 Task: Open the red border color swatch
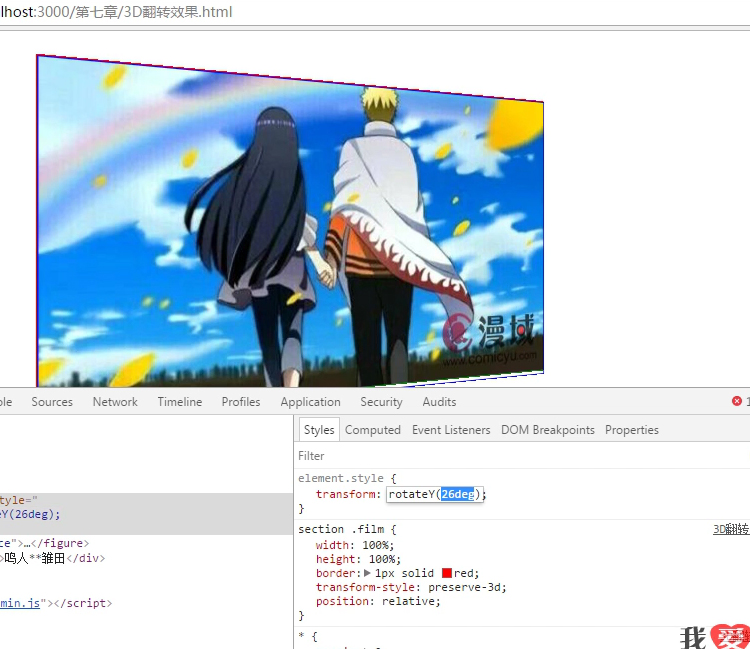tap(447, 573)
